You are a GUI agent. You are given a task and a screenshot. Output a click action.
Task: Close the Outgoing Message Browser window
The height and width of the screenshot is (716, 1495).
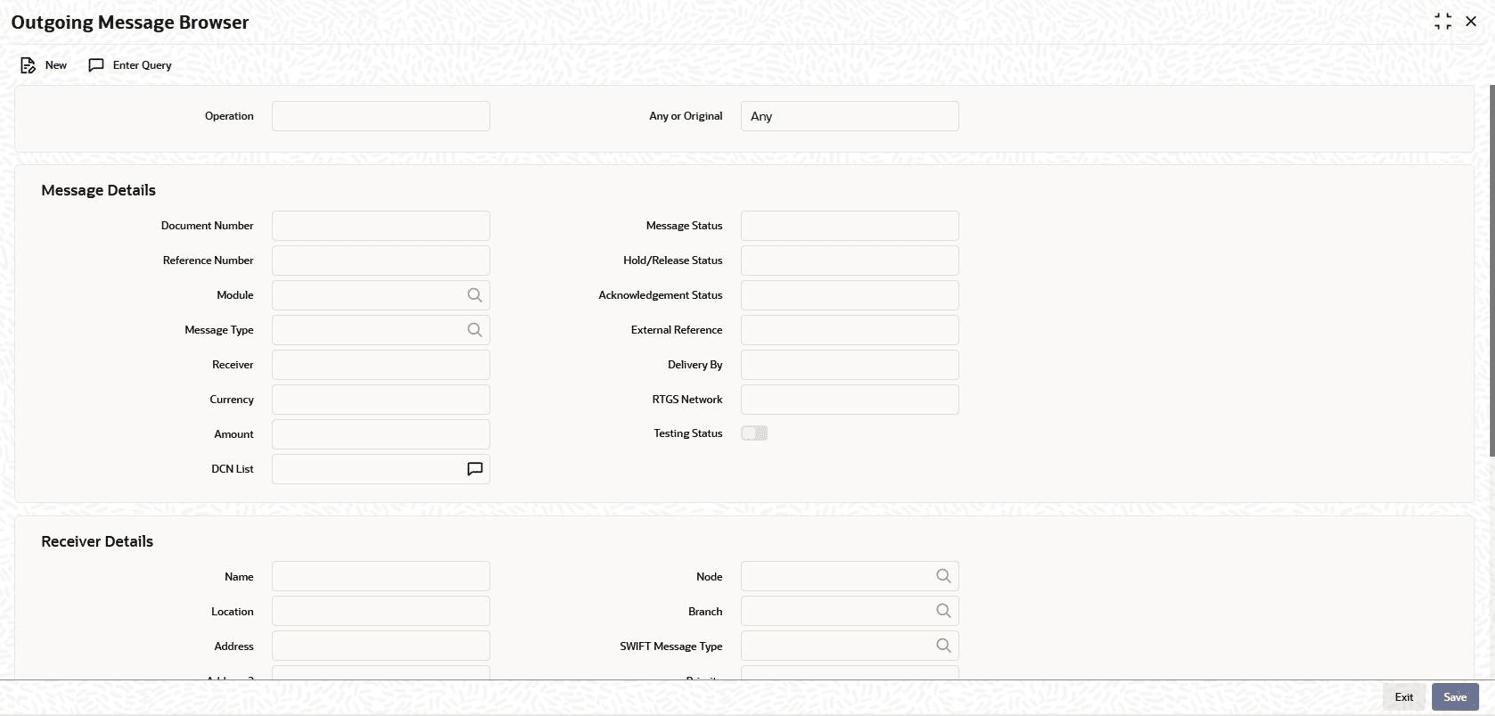[x=1471, y=21]
